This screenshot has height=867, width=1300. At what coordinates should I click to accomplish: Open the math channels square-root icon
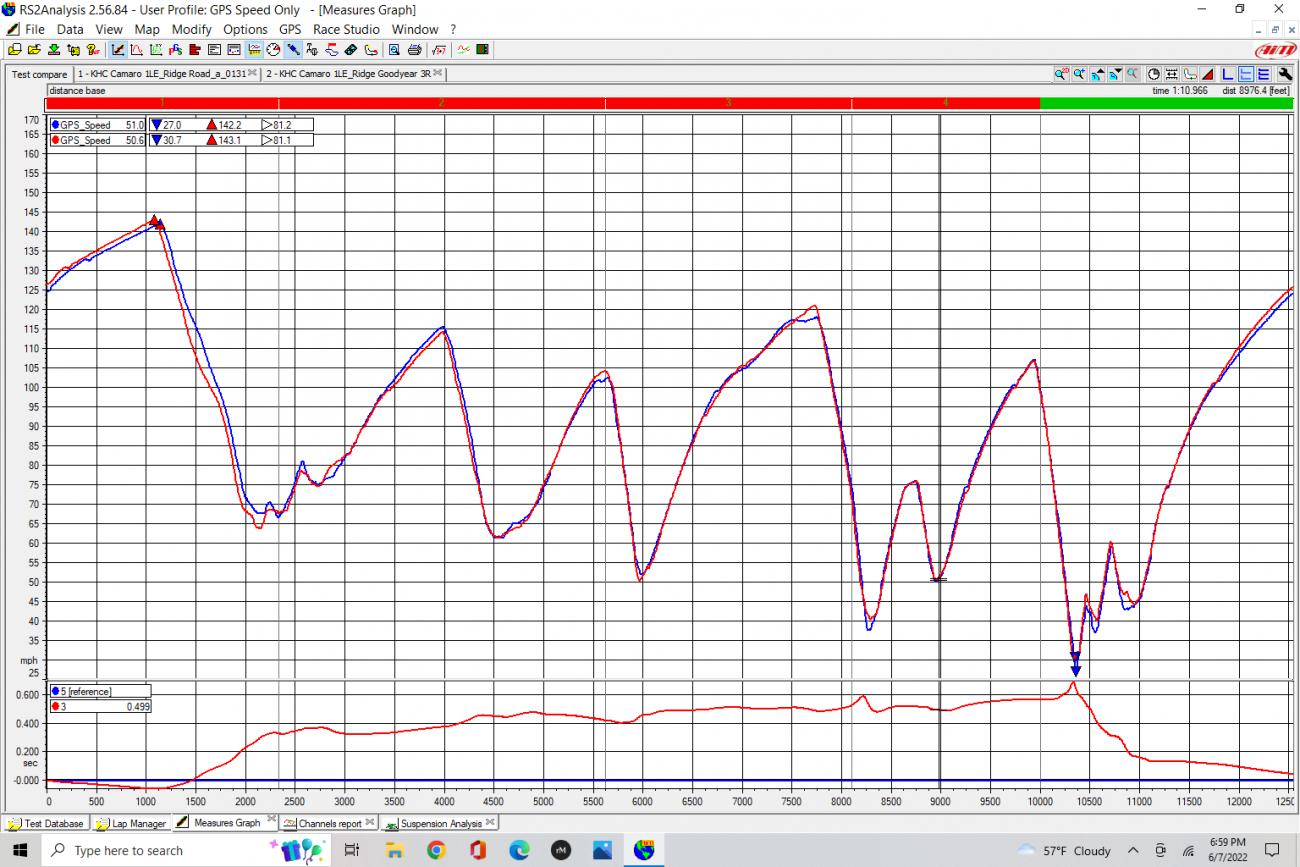(x=439, y=49)
